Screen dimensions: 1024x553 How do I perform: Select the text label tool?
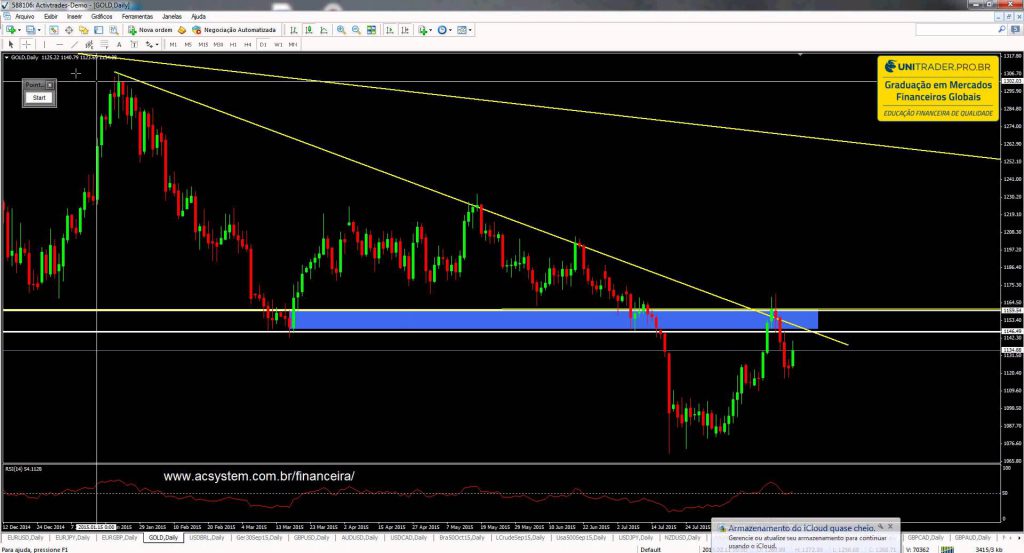134,44
